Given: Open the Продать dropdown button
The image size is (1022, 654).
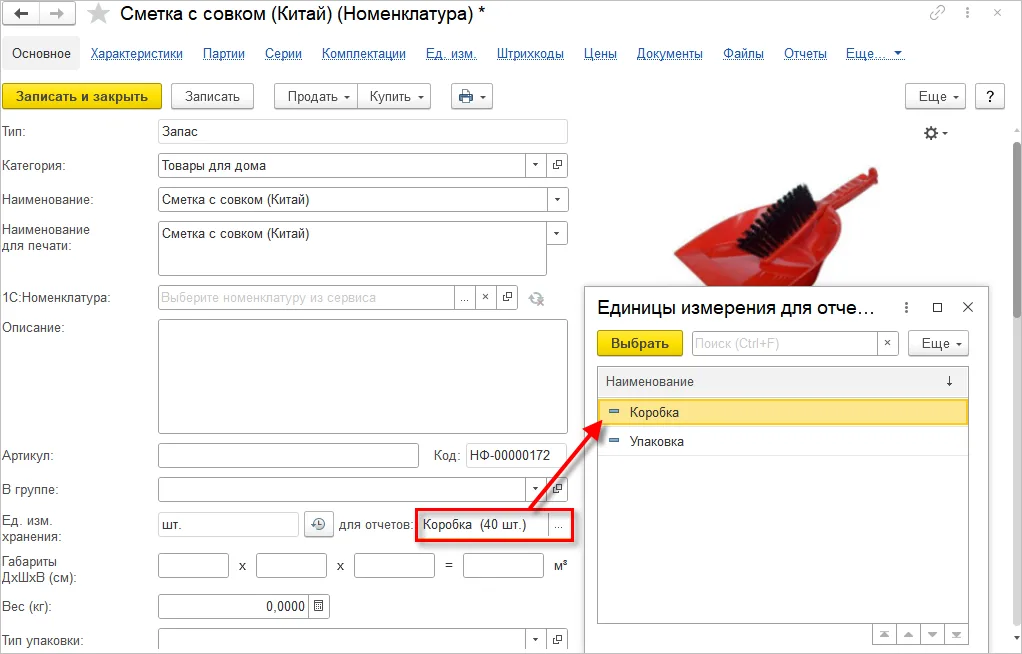Looking at the screenshot, I should 316,97.
